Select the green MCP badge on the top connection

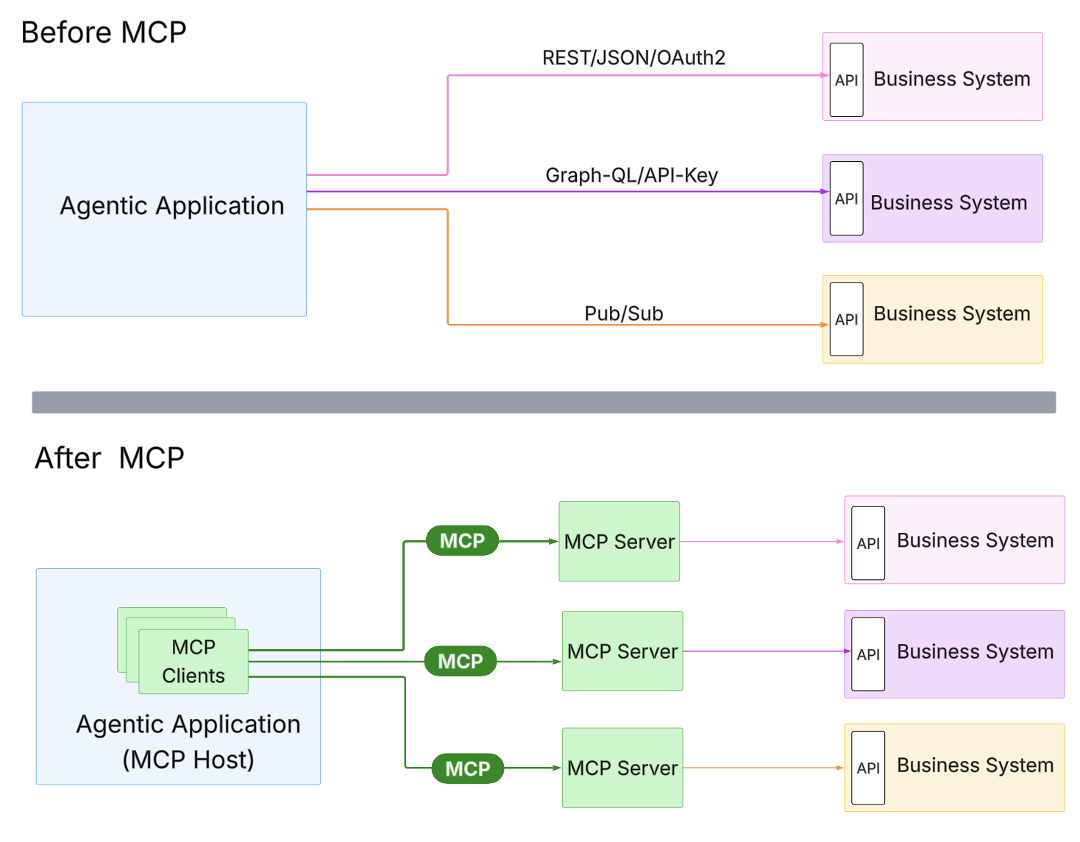click(461, 540)
